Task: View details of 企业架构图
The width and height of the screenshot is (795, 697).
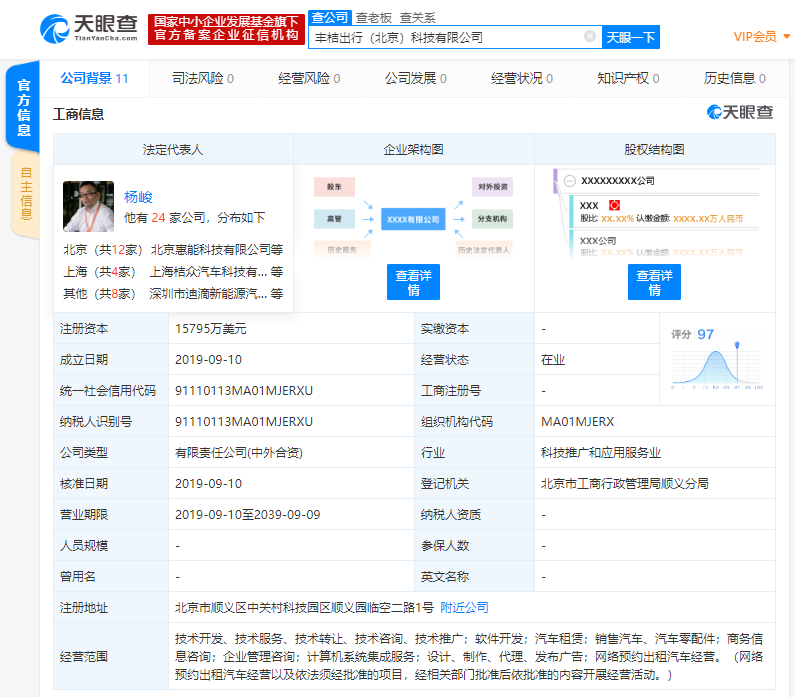Action: tap(413, 282)
